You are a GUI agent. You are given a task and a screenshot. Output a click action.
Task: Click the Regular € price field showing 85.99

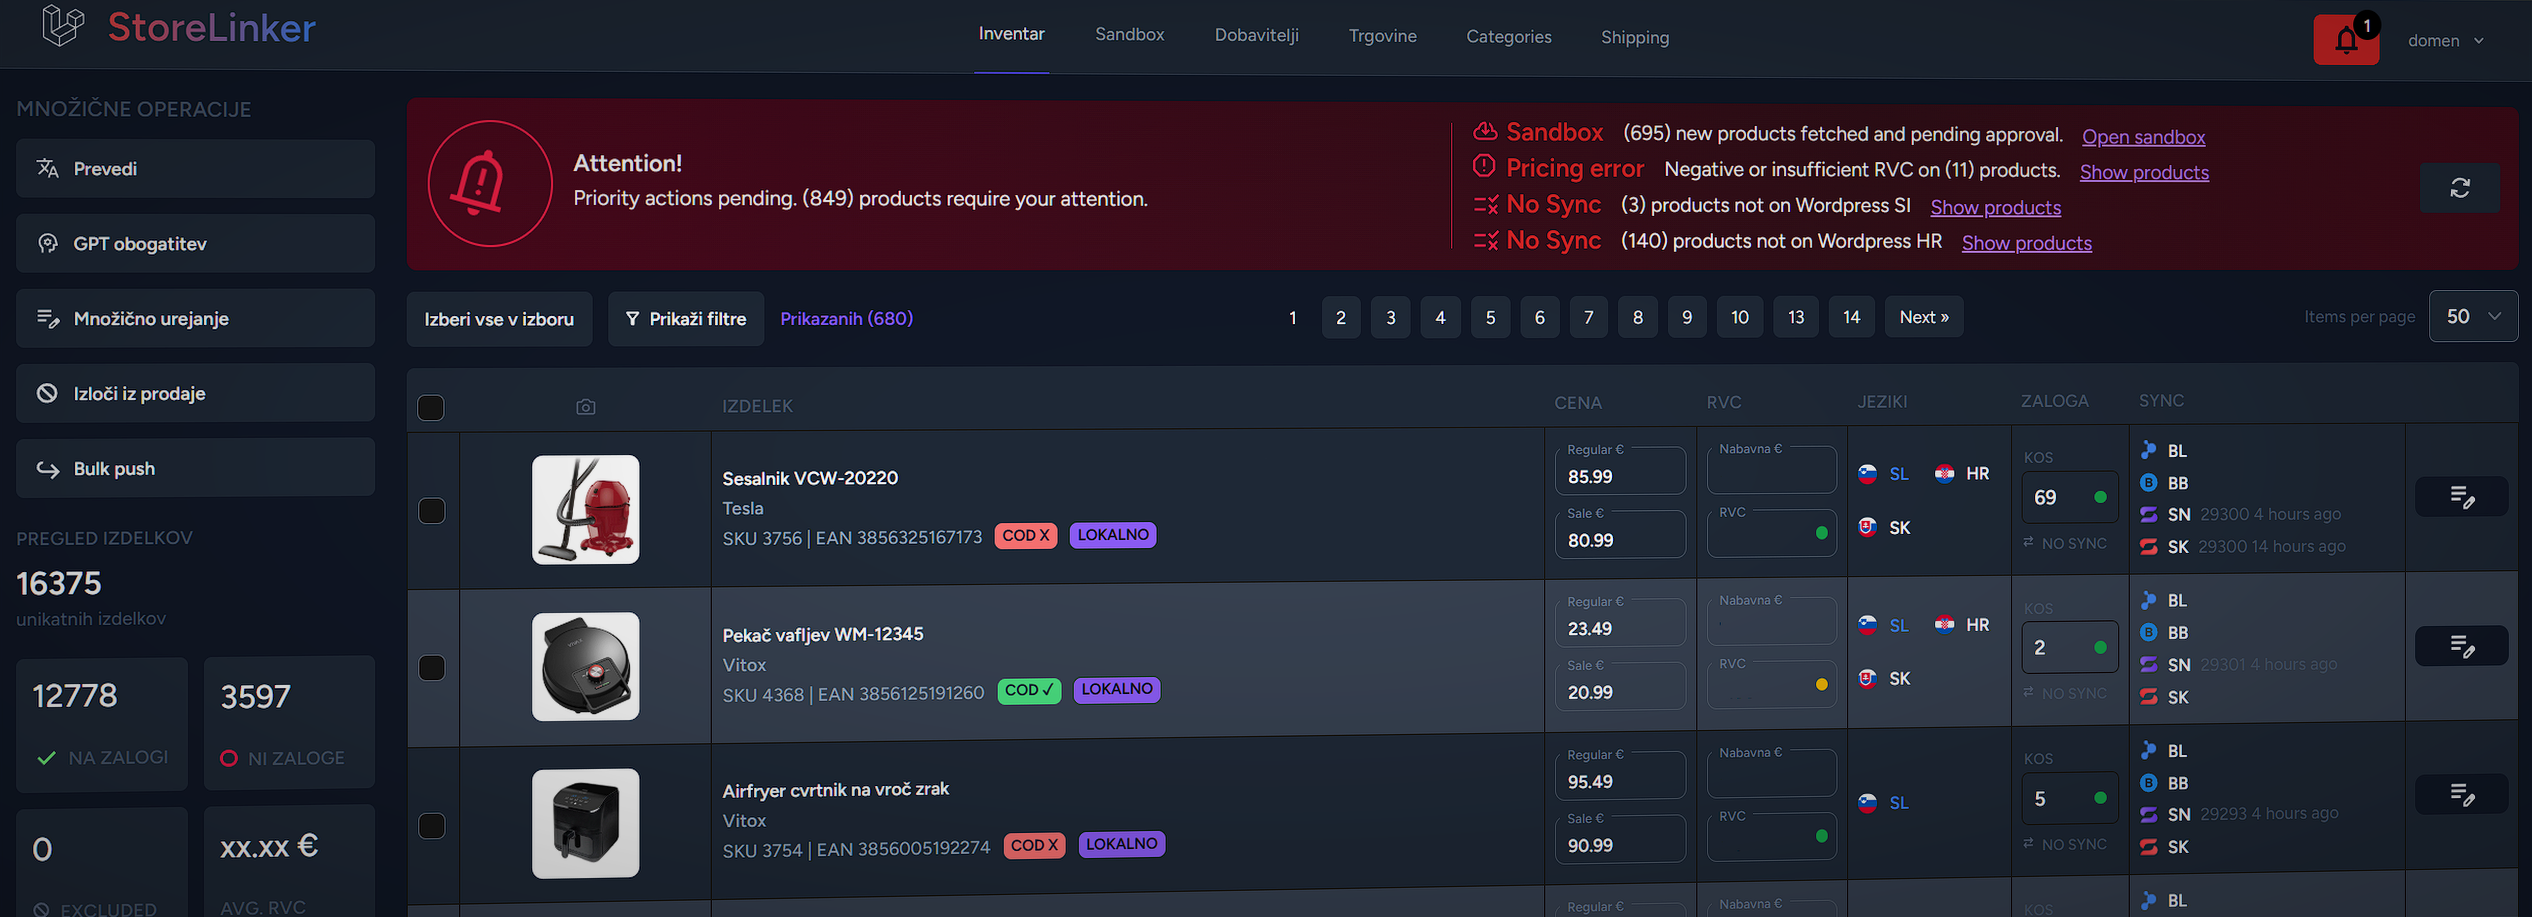tap(1620, 477)
